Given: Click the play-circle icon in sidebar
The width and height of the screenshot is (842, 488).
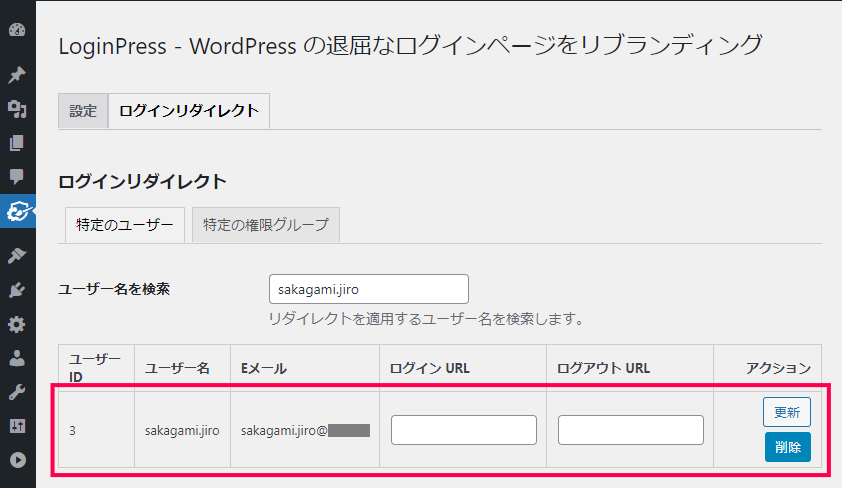Looking at the screenshot, I should click(17, 461).
